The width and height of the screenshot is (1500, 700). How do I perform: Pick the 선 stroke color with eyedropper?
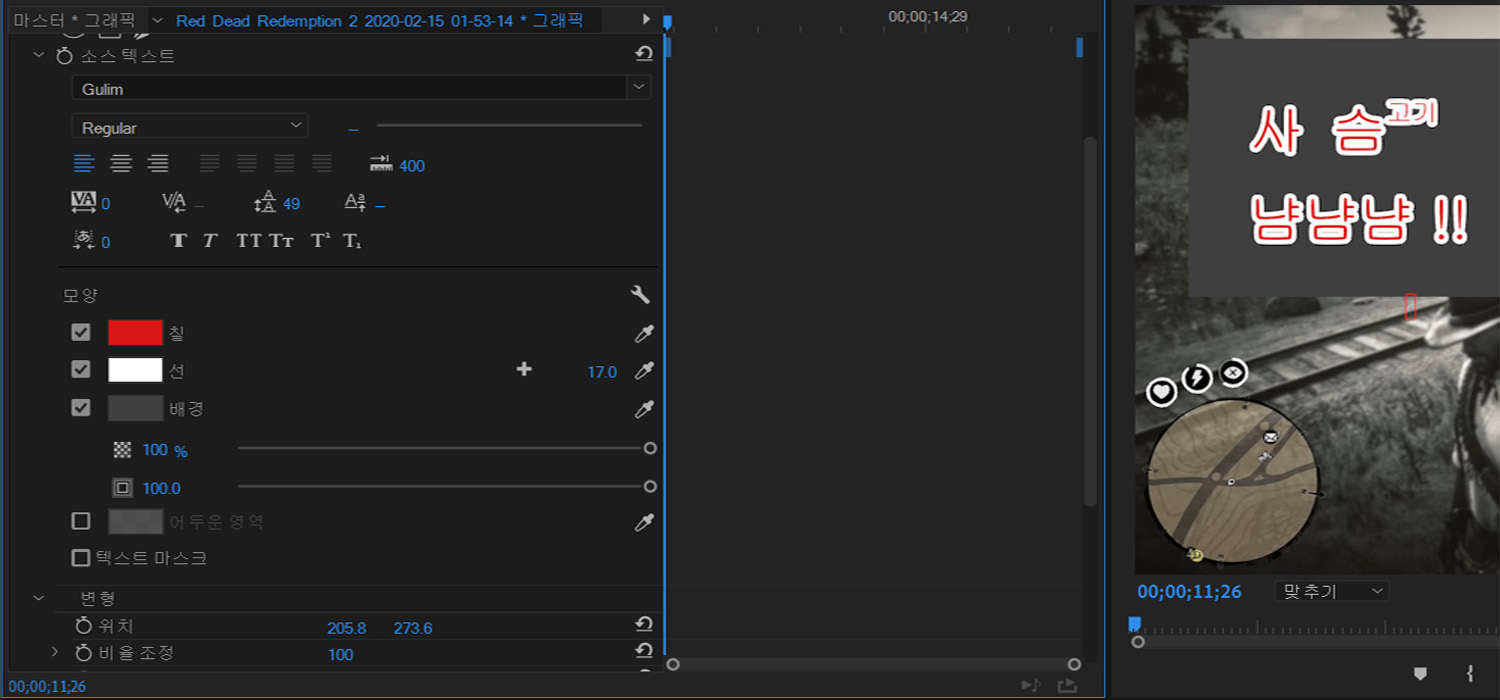tap(644, 371)
